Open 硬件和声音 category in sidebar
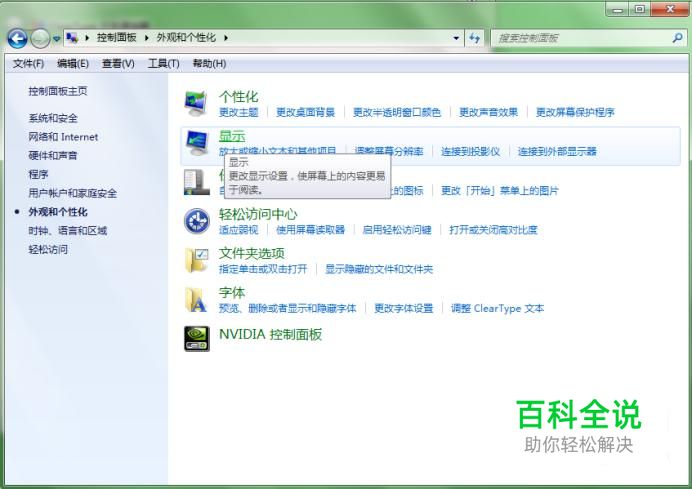Screen dimensions: 692x489 tap(53, 155)
